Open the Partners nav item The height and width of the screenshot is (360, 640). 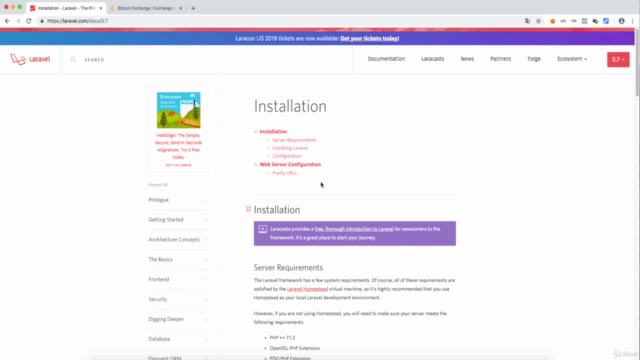tap(500, 59)
